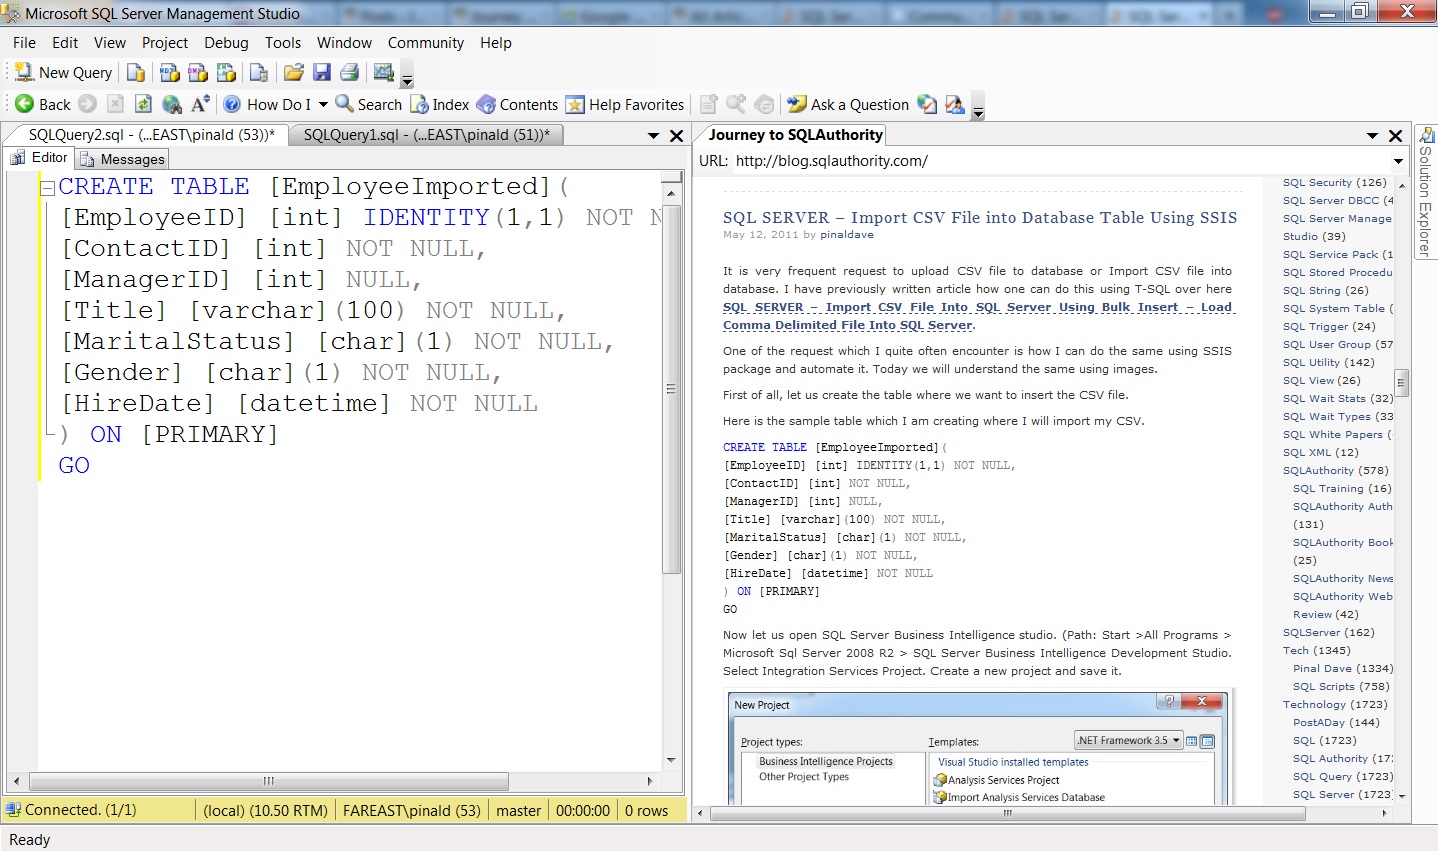This screenshot has height=852, width=1438.
Task: Open Help Favorites
Action: (625, 104)
